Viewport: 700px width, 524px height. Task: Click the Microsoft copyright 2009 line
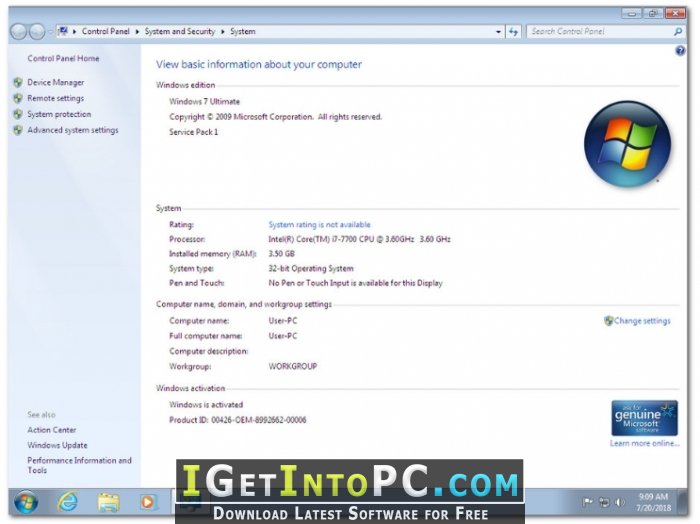tap(275, 116)
